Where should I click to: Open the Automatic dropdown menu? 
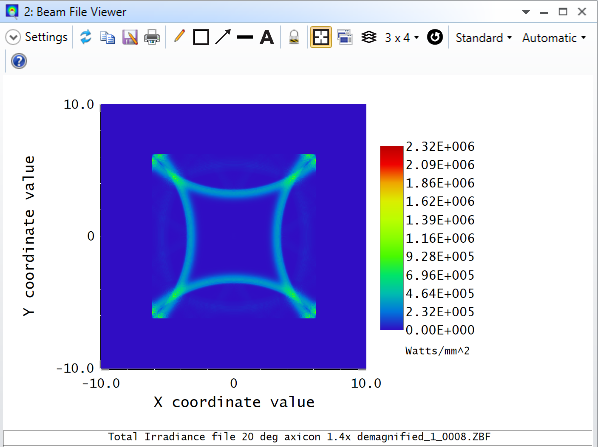[554, 38]
